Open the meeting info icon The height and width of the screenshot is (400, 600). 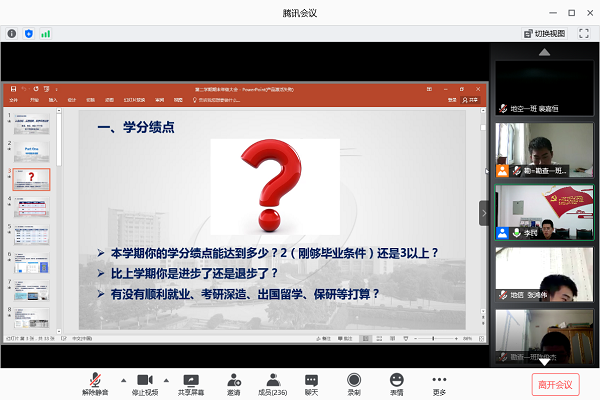(11, 33)
